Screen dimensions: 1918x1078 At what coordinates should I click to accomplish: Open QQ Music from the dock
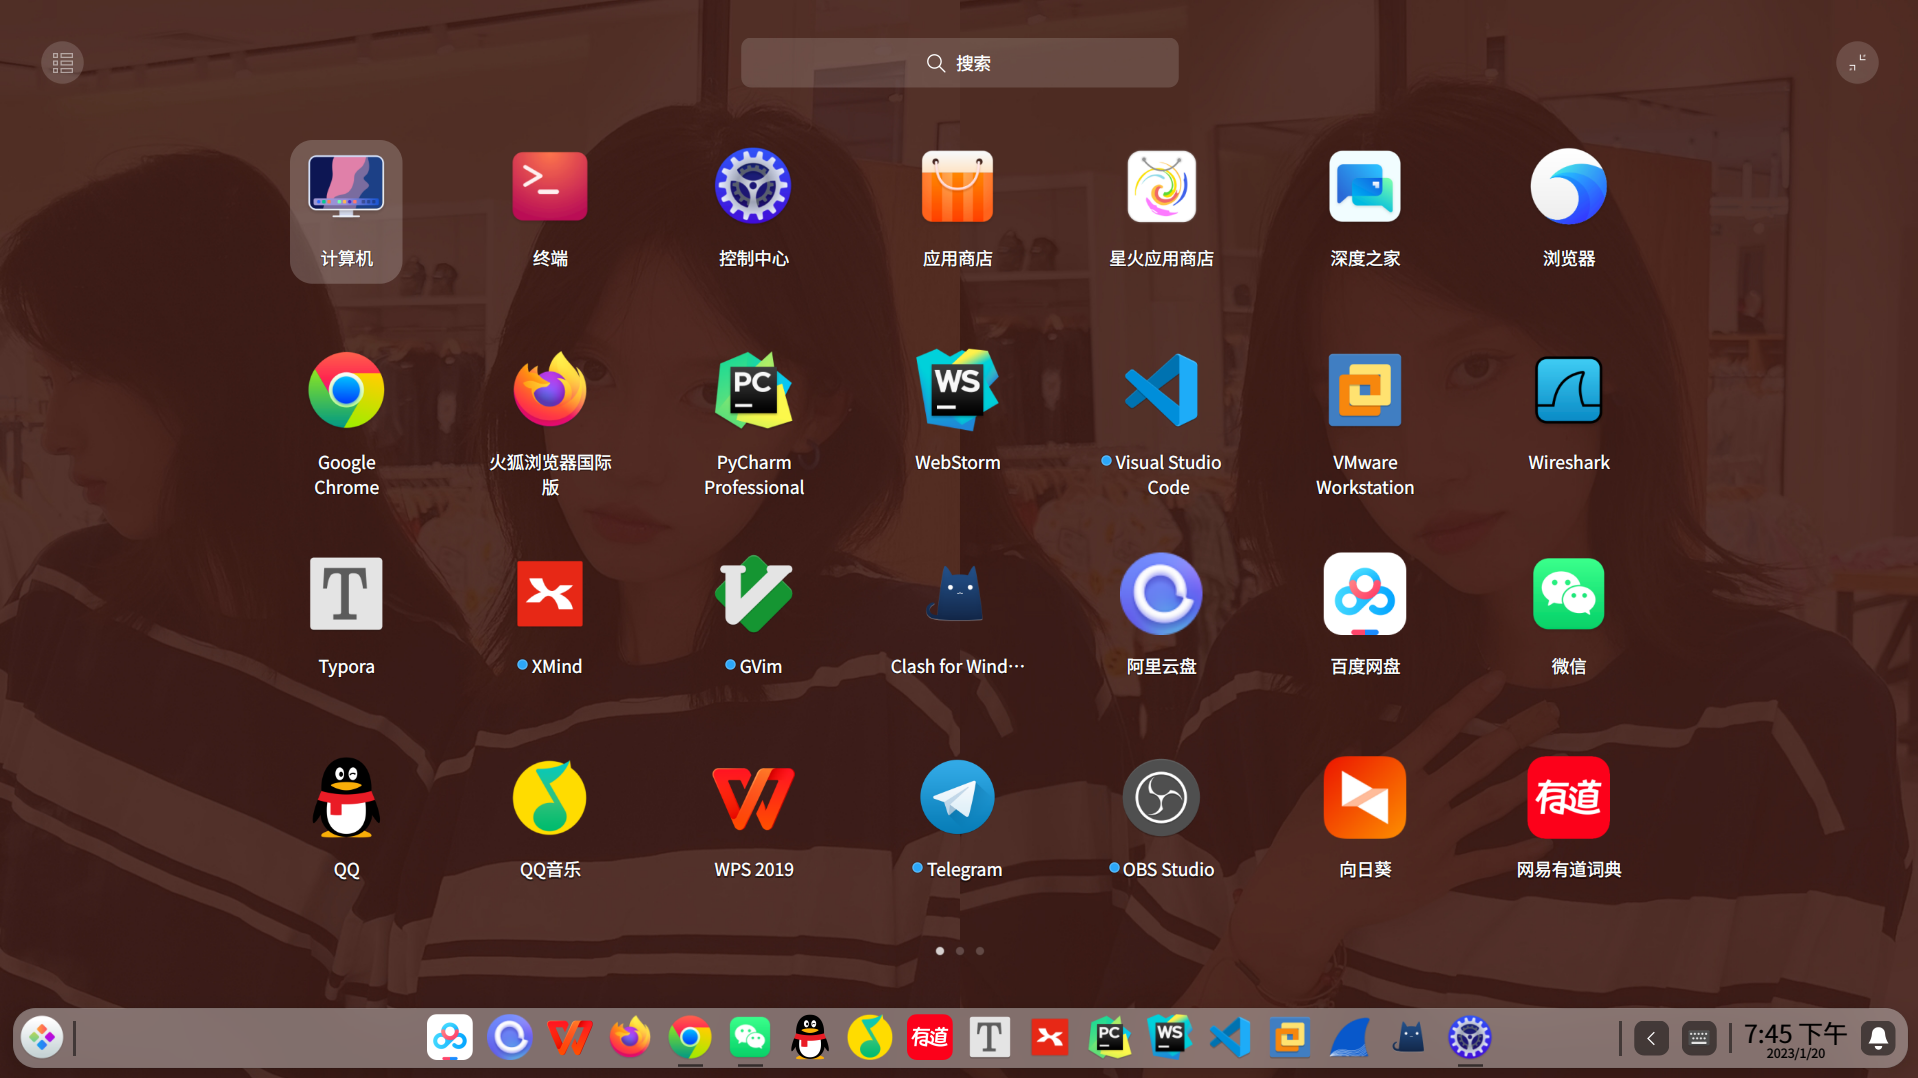[x=870, y=1038]
